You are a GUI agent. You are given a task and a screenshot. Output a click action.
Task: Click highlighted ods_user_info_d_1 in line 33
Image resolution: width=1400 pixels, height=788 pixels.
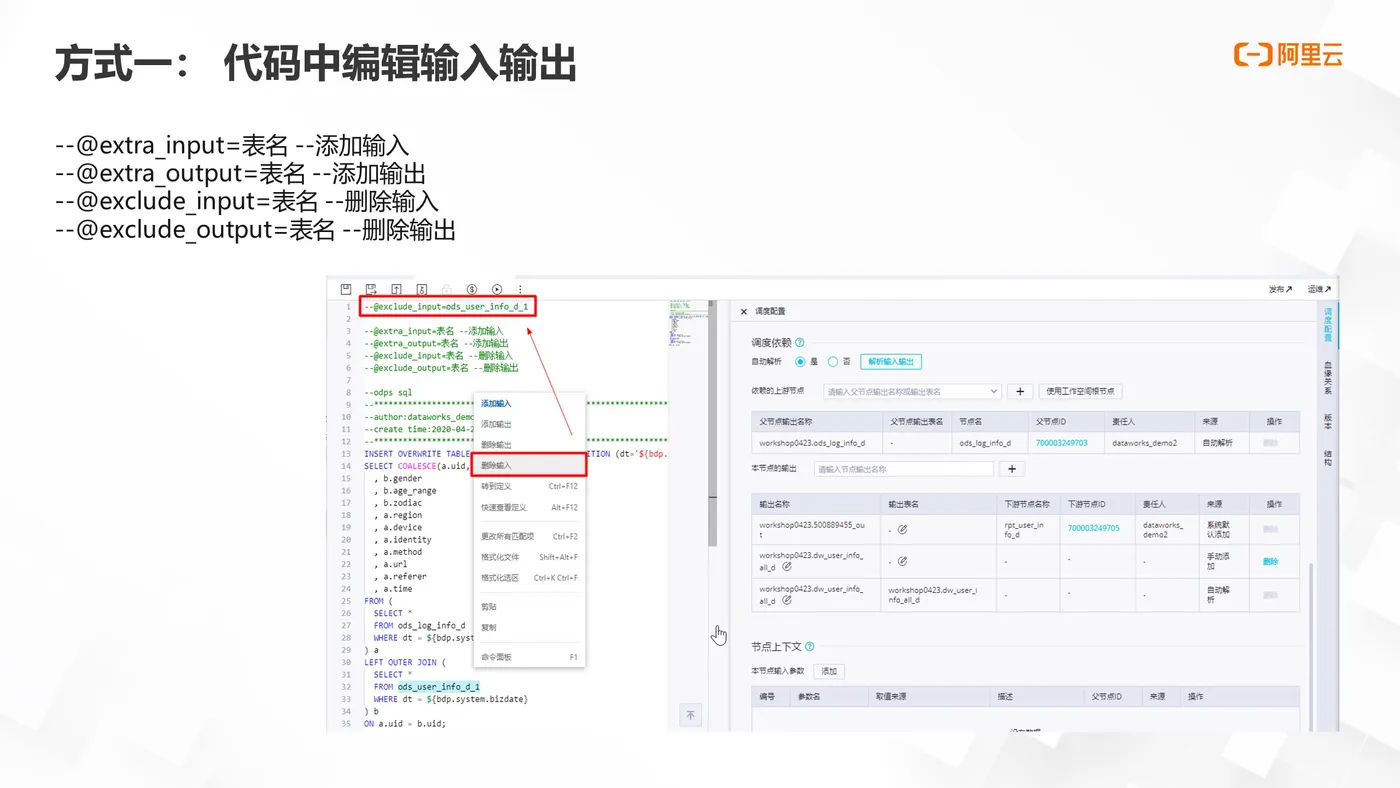click(x=438, y=687)
